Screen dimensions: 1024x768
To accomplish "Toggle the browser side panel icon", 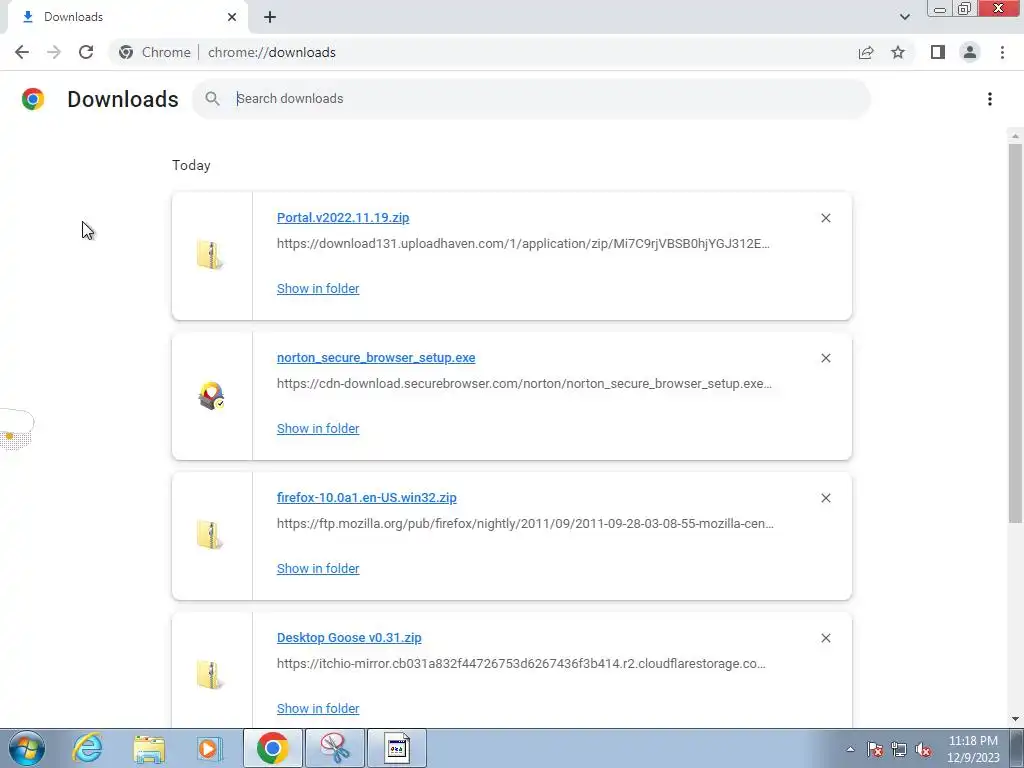I will 938,52.
